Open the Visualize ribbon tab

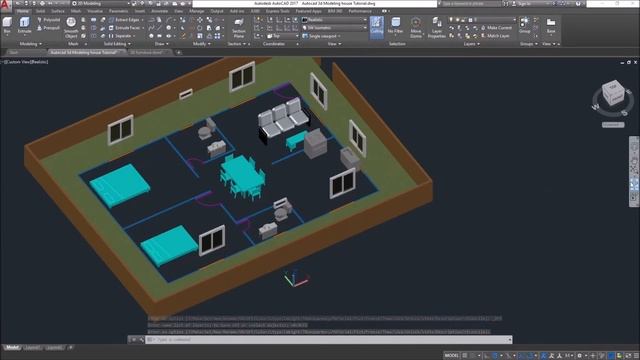click(95, 11)
